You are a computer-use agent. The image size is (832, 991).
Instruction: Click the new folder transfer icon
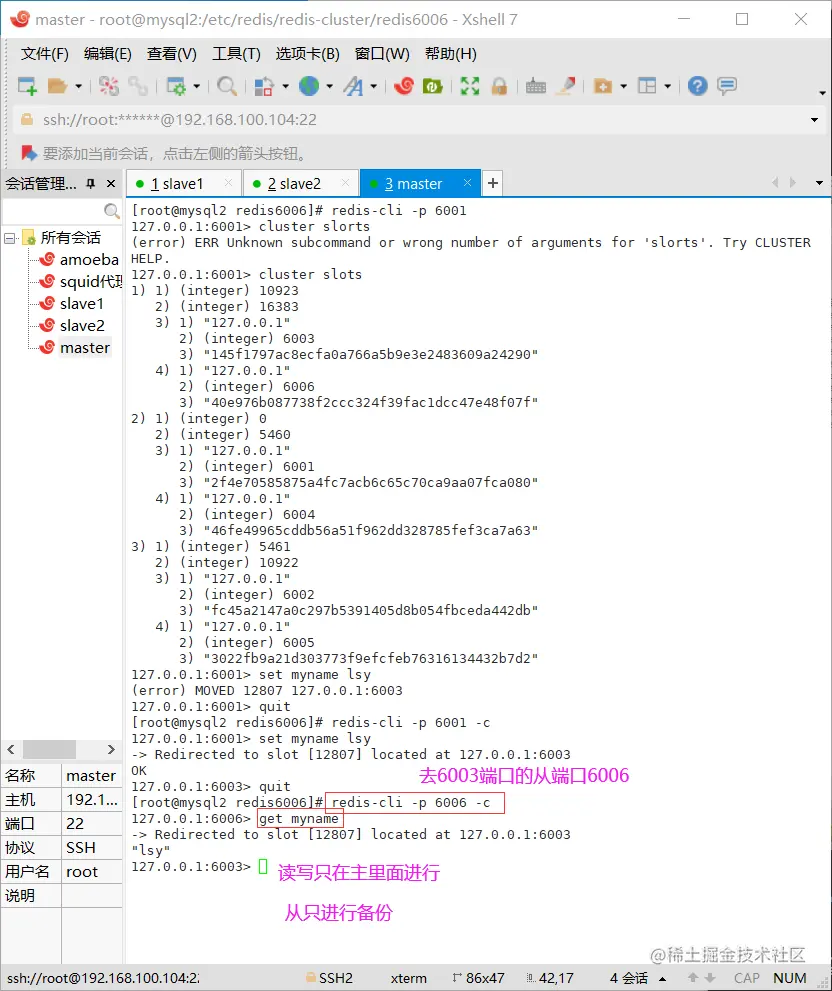click(x=603, y=86)
